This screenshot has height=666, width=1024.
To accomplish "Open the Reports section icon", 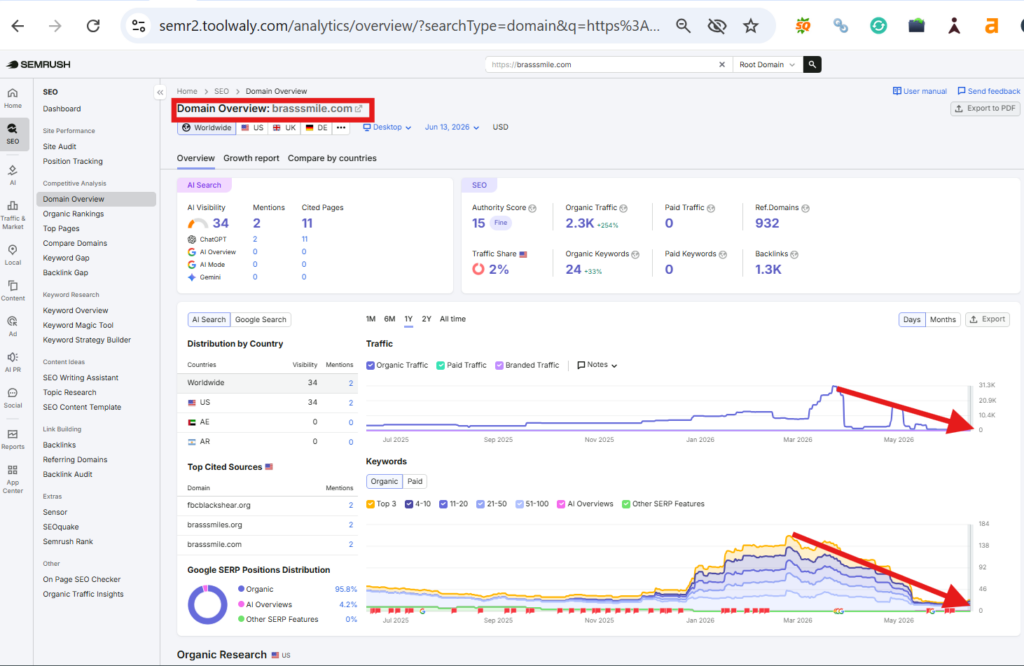I will click(12, 439).
